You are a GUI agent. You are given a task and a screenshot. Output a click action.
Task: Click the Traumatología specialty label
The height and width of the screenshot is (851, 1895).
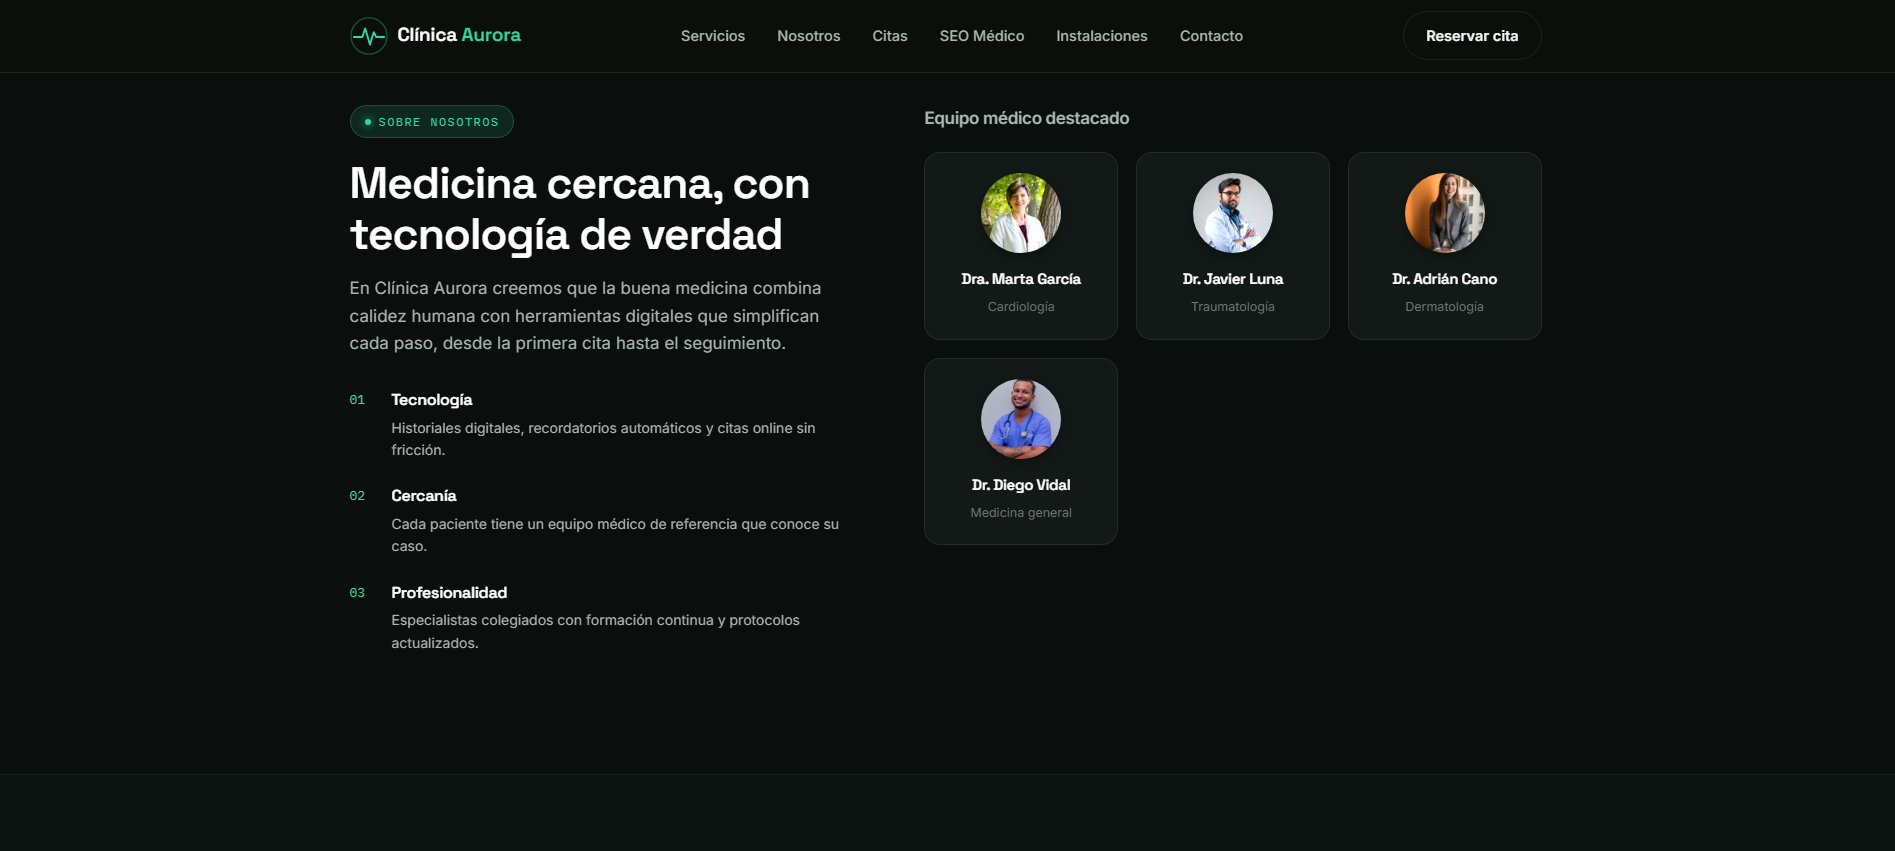pos(1233,307)
